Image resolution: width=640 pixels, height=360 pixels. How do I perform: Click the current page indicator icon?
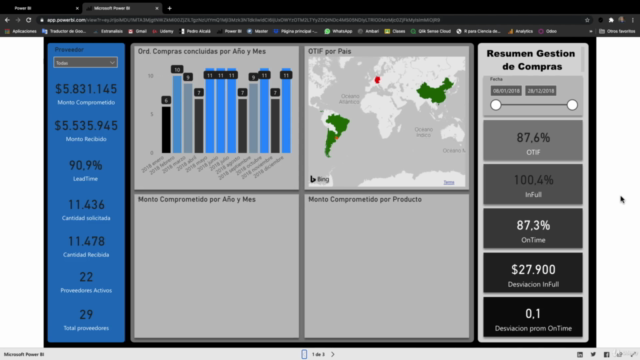[x=304, y=354]
